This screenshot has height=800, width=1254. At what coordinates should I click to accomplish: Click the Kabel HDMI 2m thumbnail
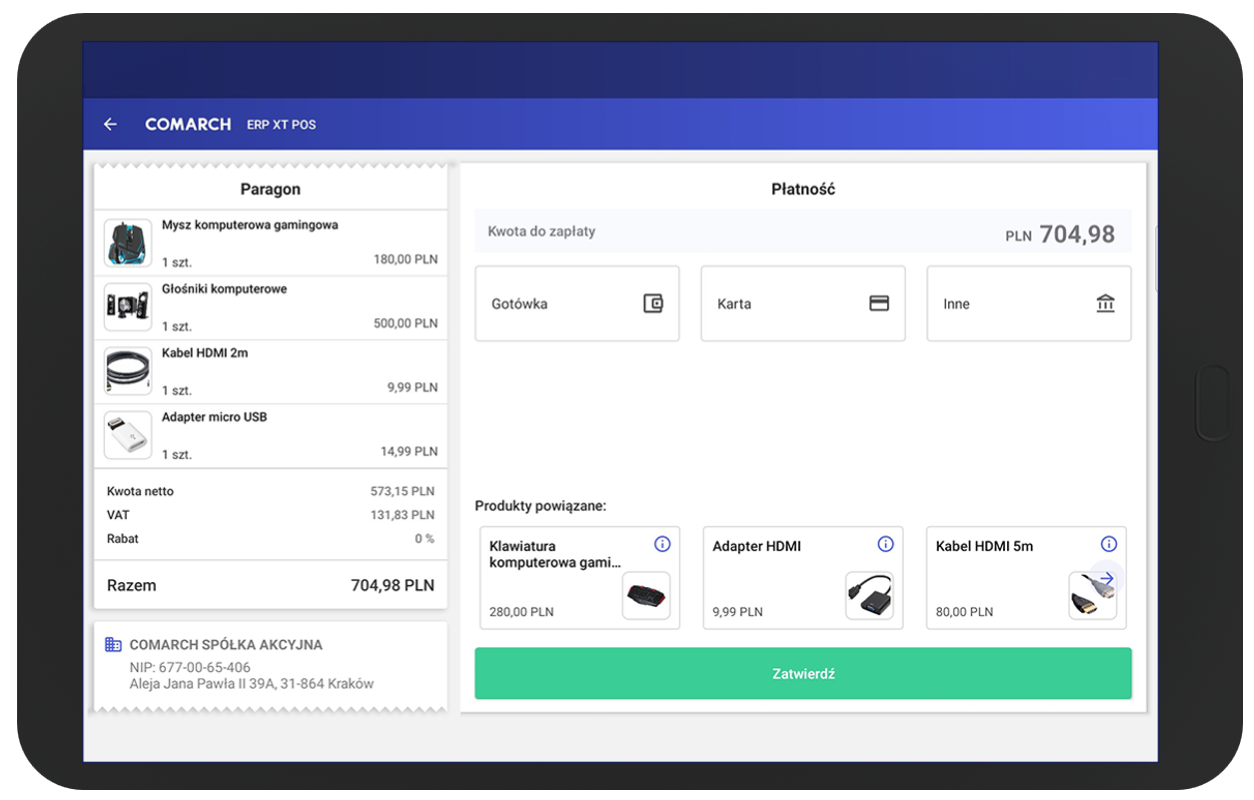tap(128, 371)
